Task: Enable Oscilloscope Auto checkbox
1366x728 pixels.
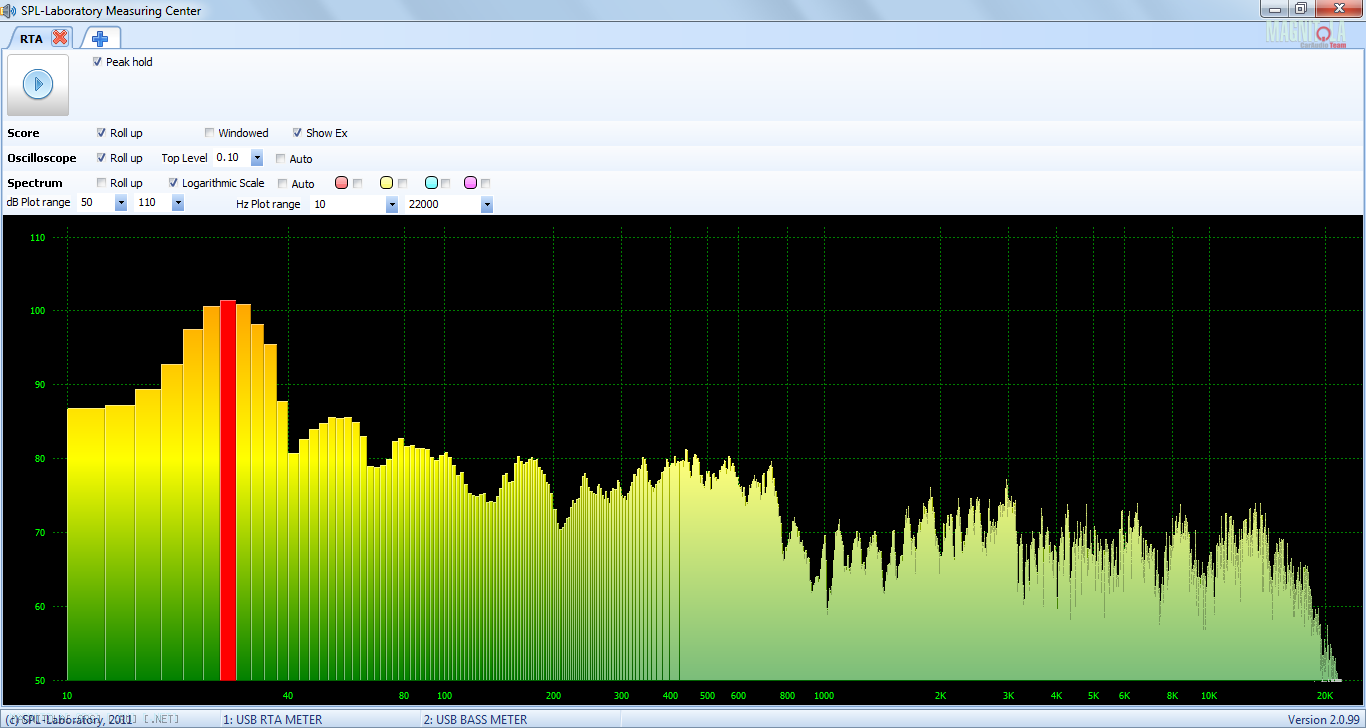Action: [281, 159]
